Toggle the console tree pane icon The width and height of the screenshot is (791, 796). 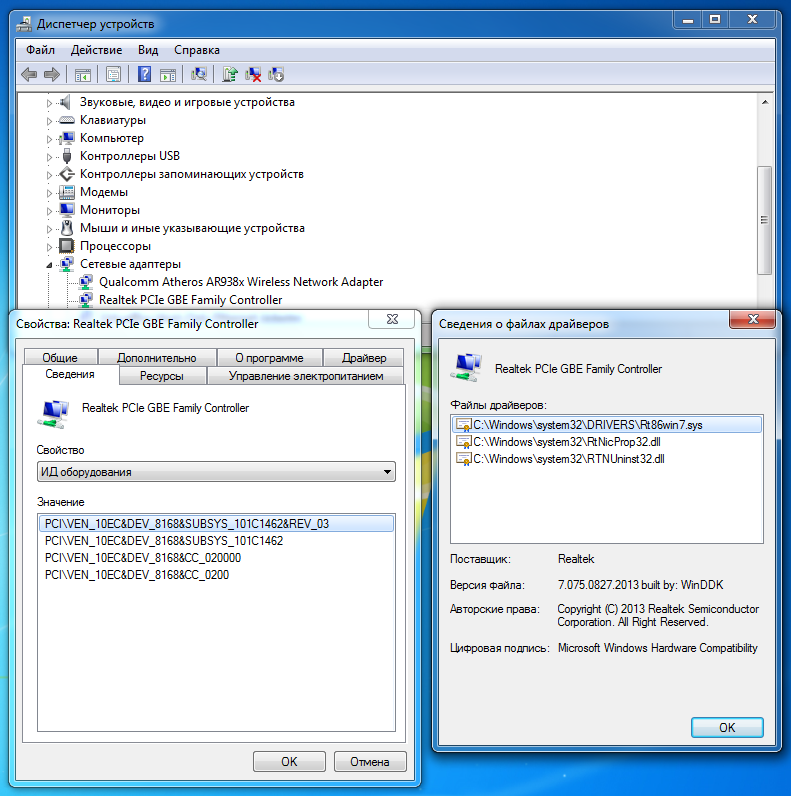coord(83,75)
